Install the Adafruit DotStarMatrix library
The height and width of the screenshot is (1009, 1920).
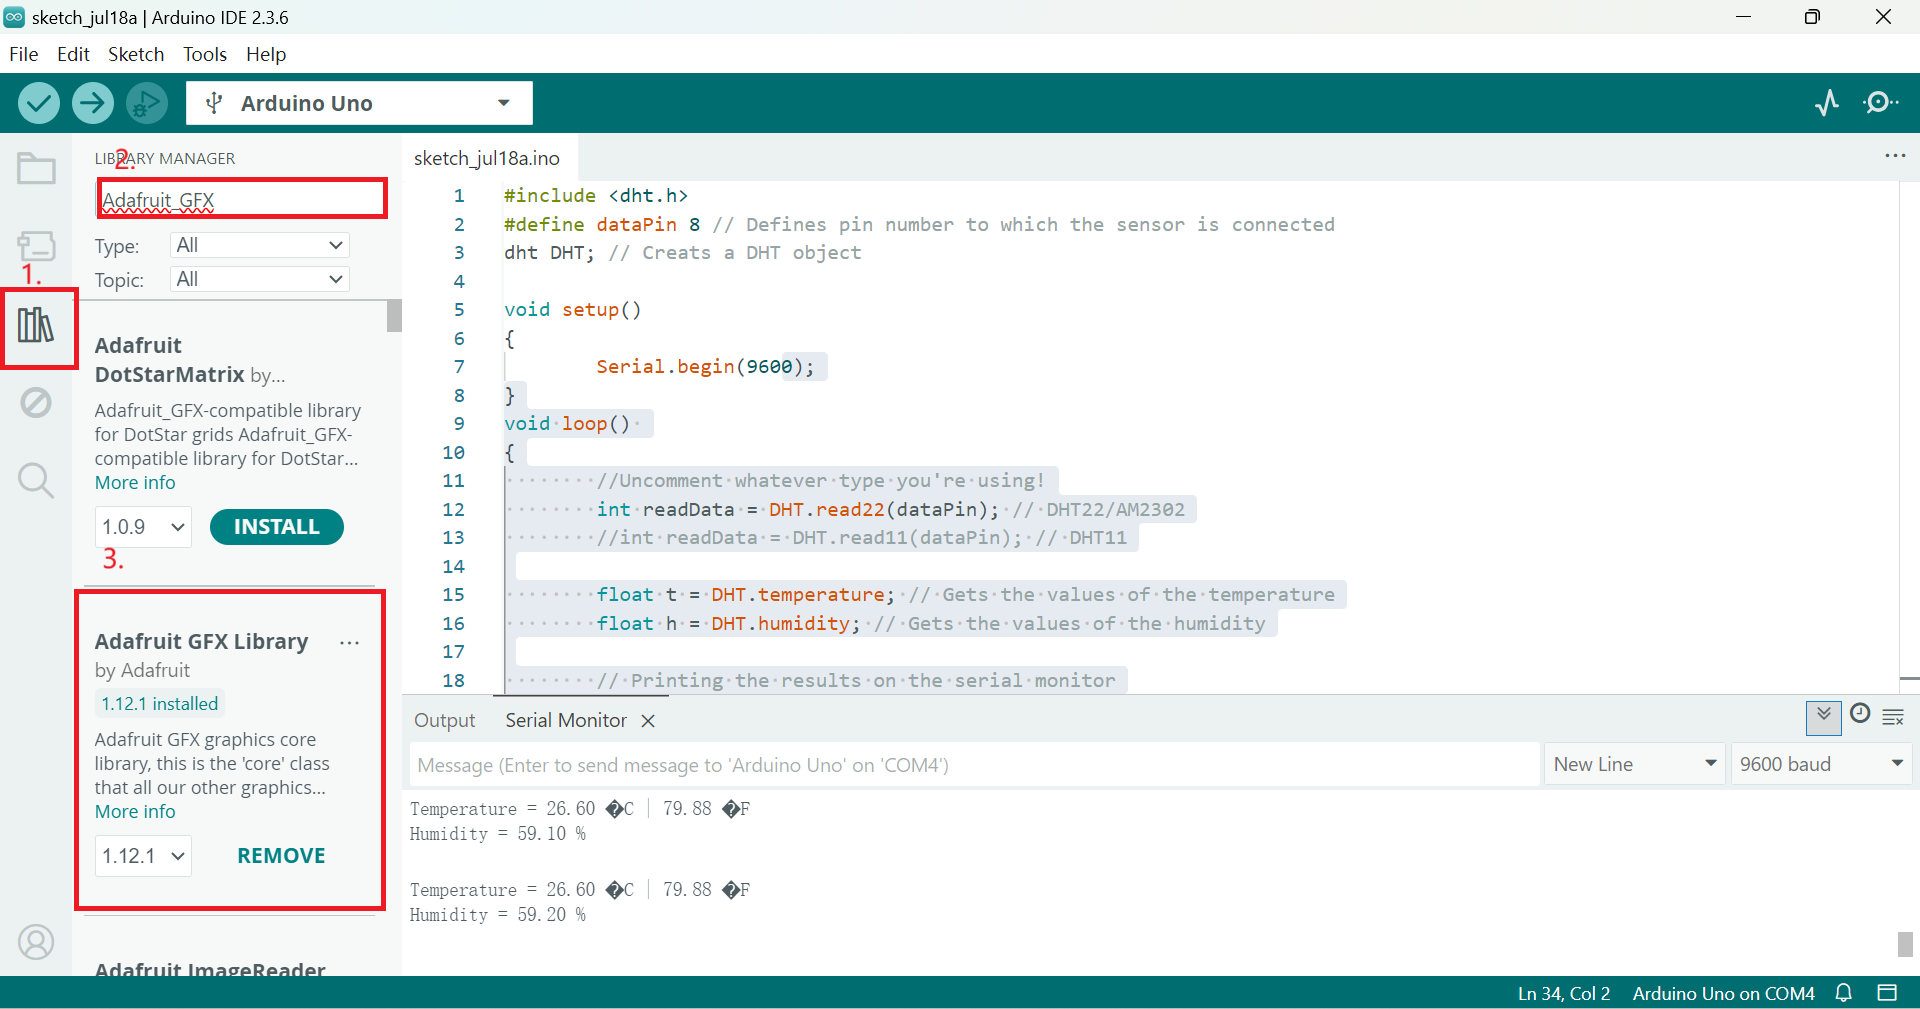(276, 527)
